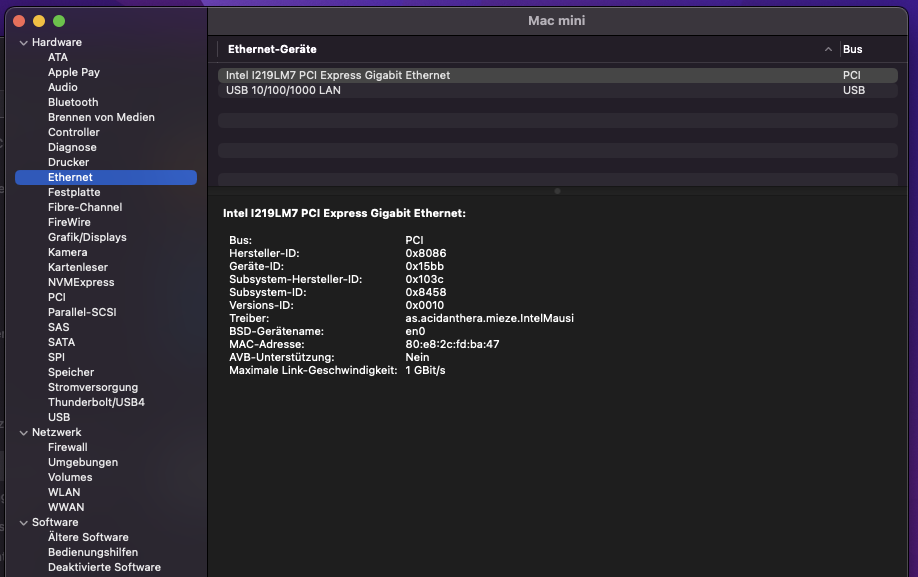Open the Firewall entry under Netzwerk

[68, 447]
